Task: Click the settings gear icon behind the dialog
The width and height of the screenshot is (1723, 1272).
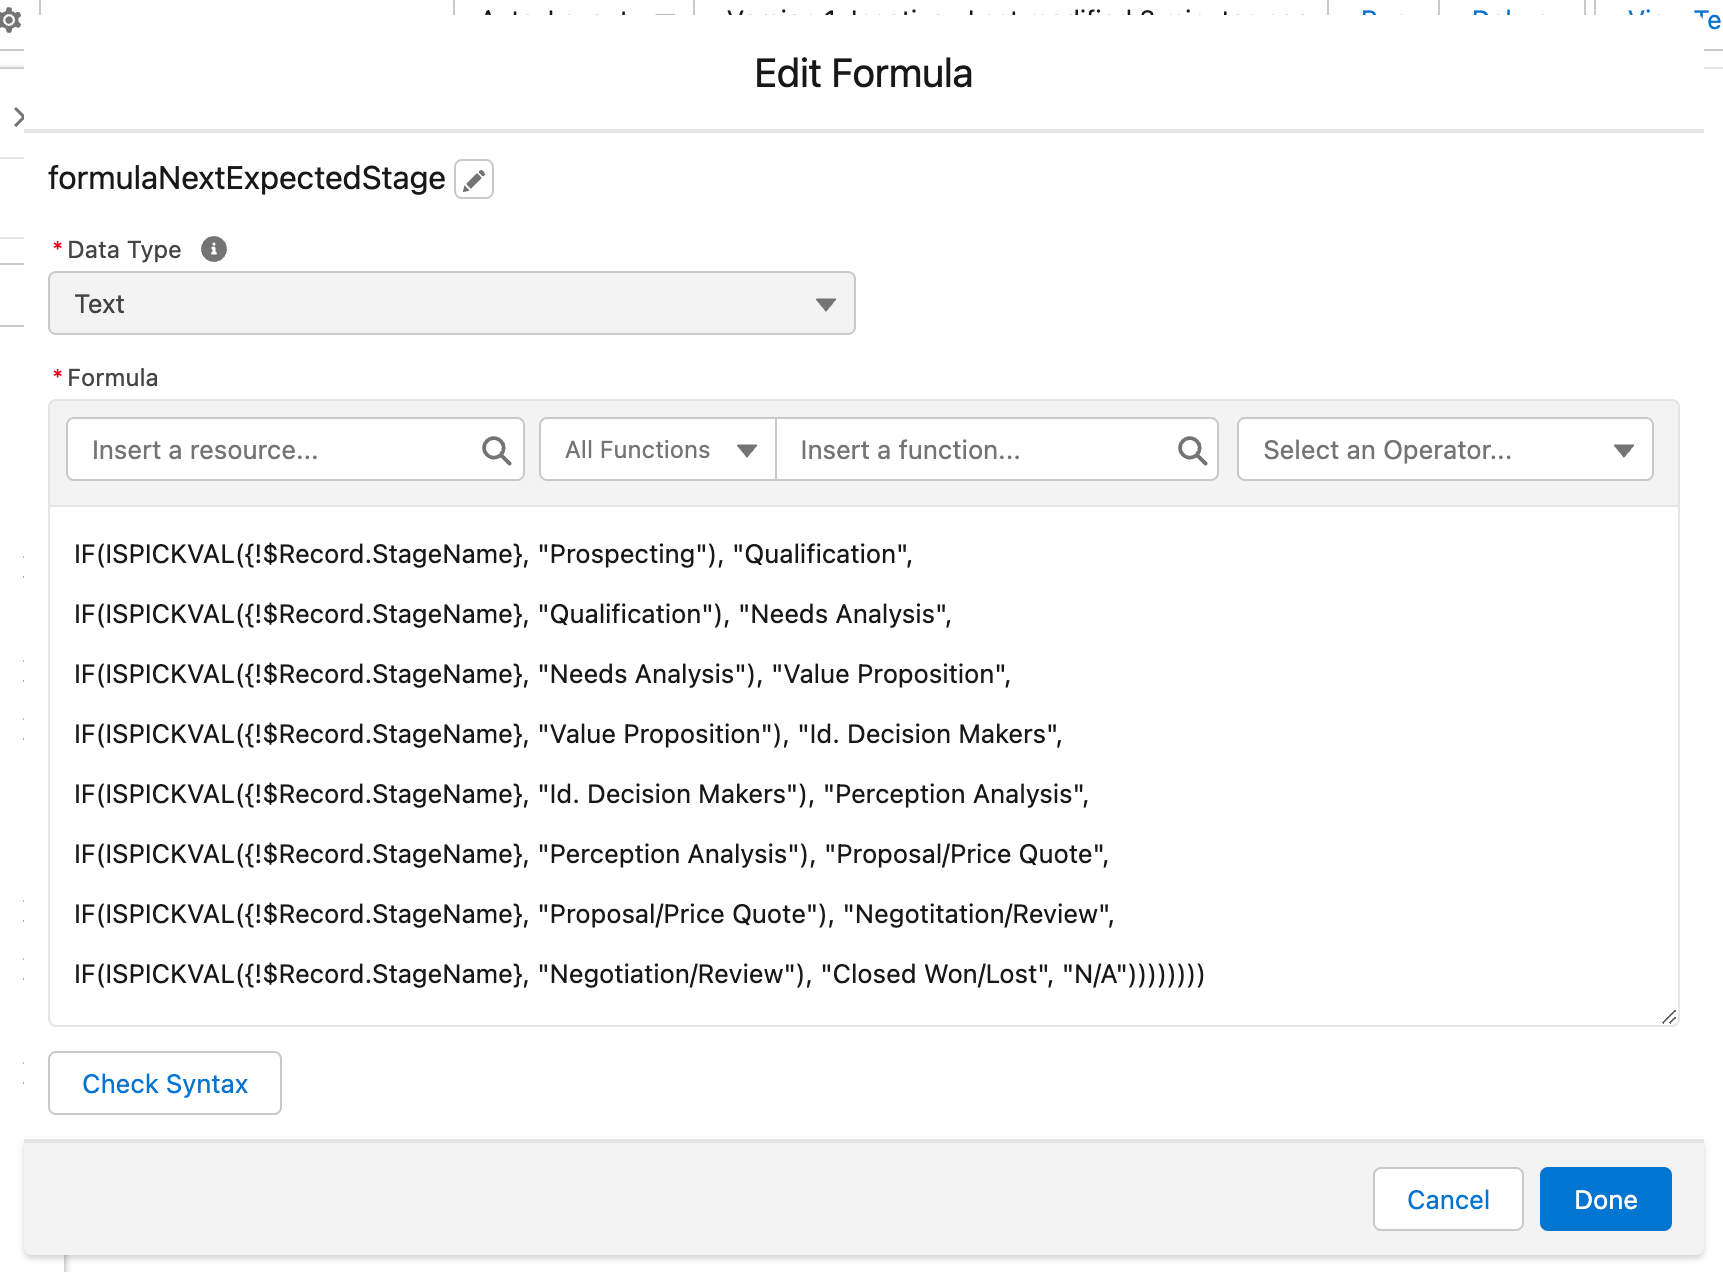Action: coord(10,19)
